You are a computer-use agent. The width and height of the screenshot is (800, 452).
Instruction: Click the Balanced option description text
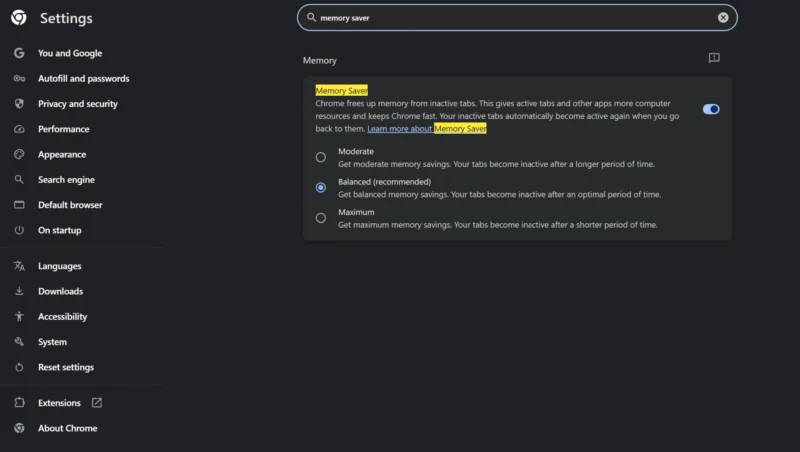[499, 194]
